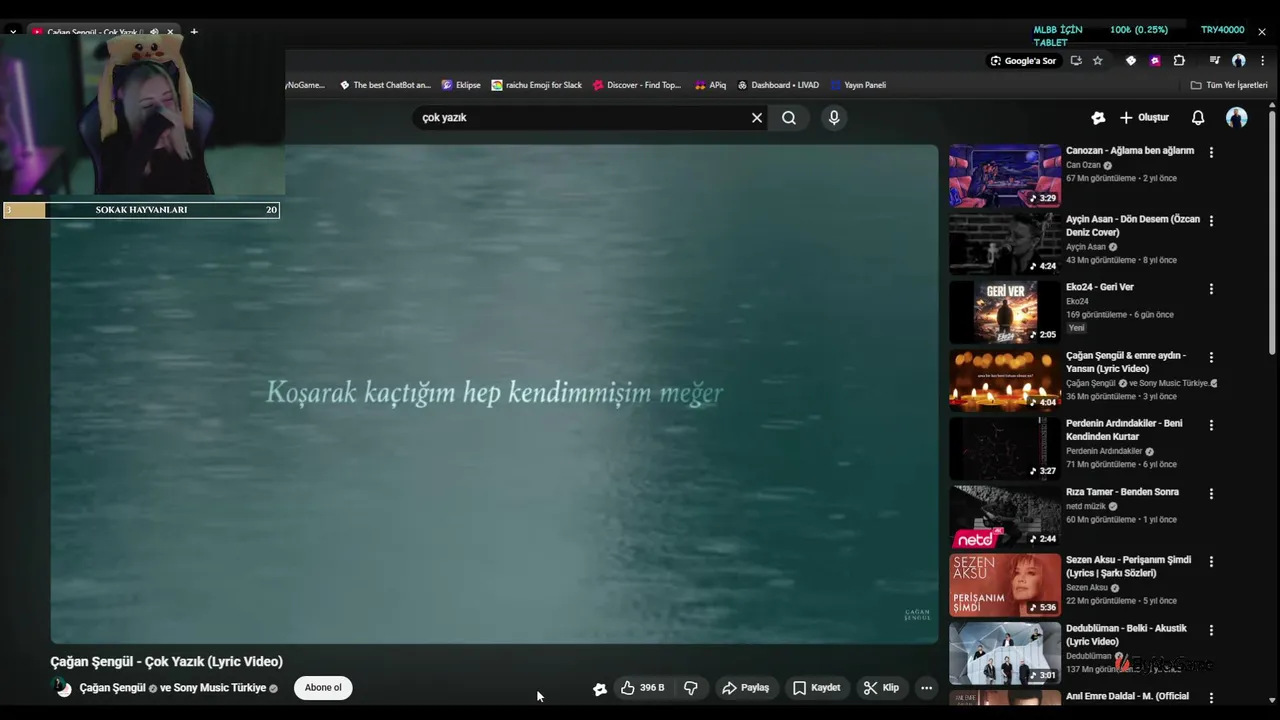Click the Paylaş share button

click(x=746, y=688)
